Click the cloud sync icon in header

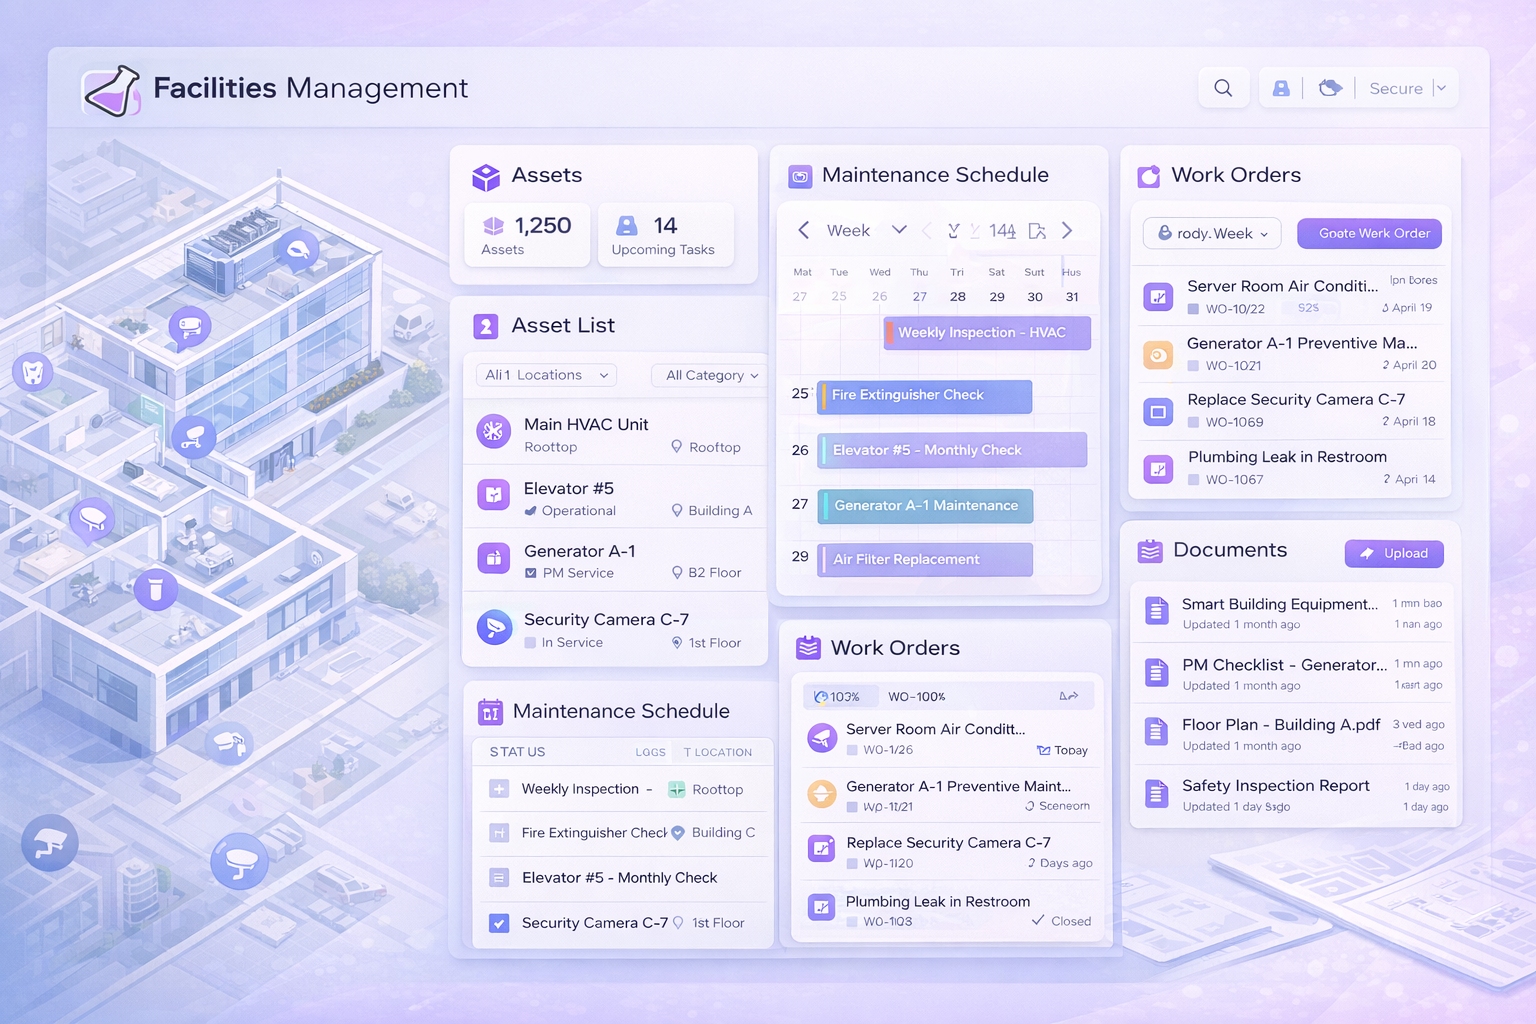[1329, 88]
